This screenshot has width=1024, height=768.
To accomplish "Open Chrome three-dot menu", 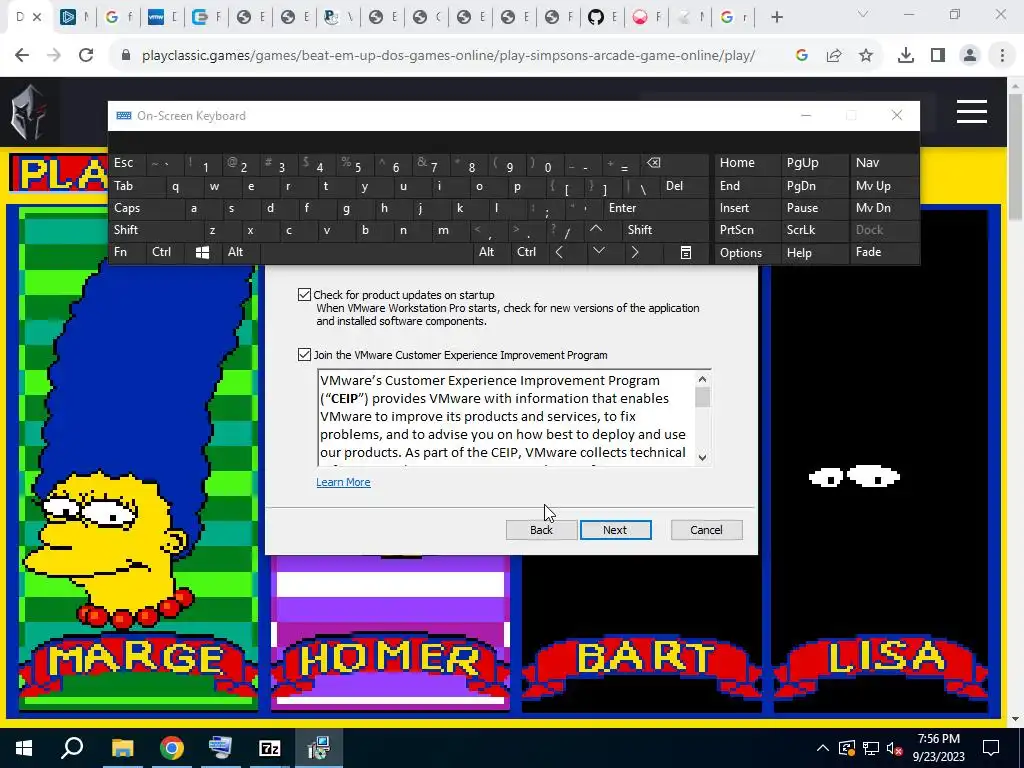I will pos(1002,56).
